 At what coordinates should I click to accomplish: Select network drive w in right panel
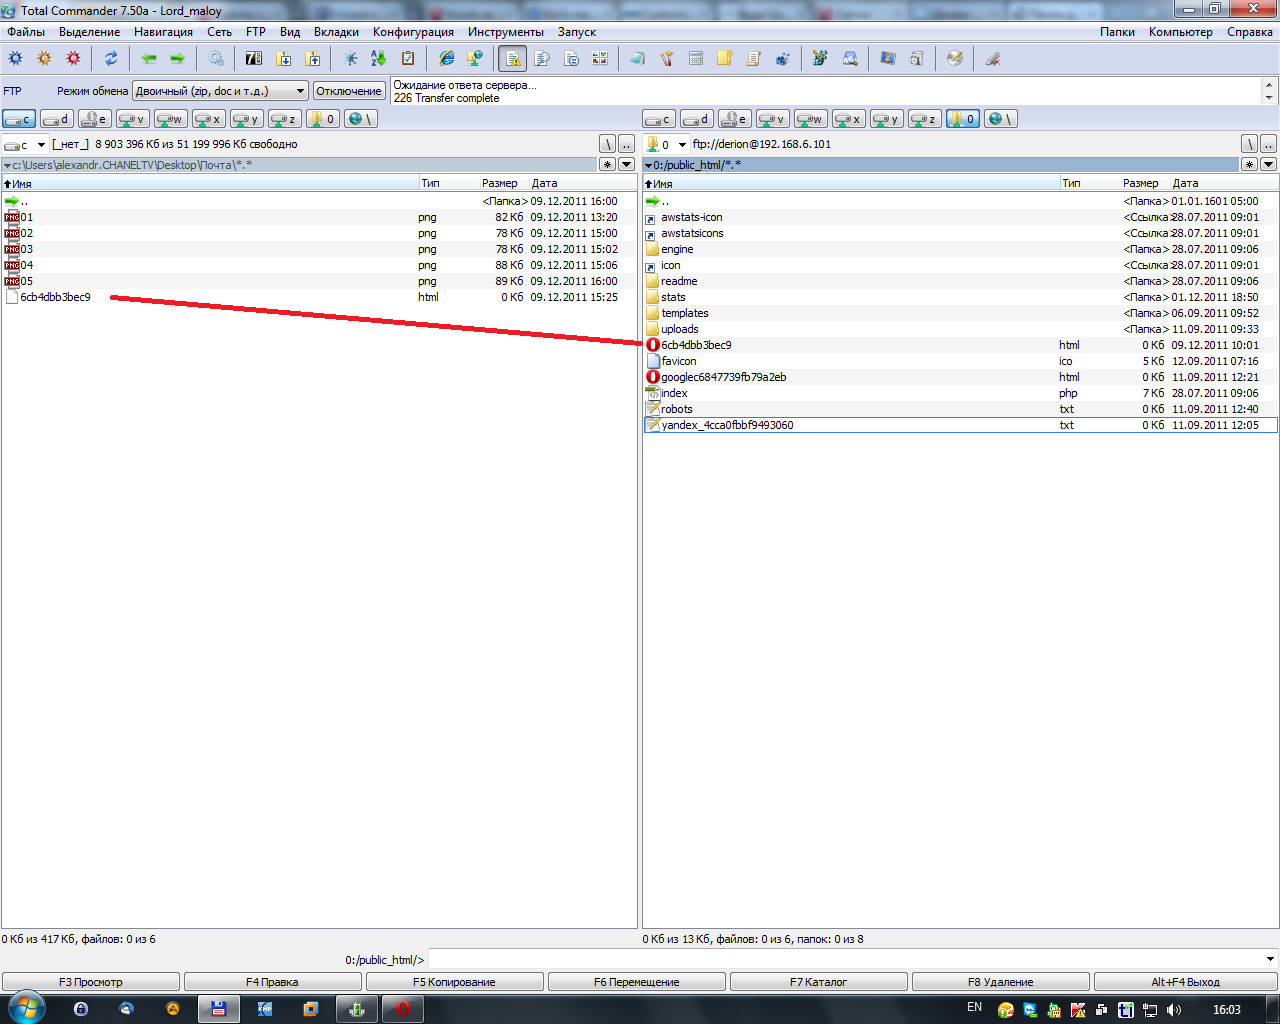pyautogui.click(x=811, y=119)
